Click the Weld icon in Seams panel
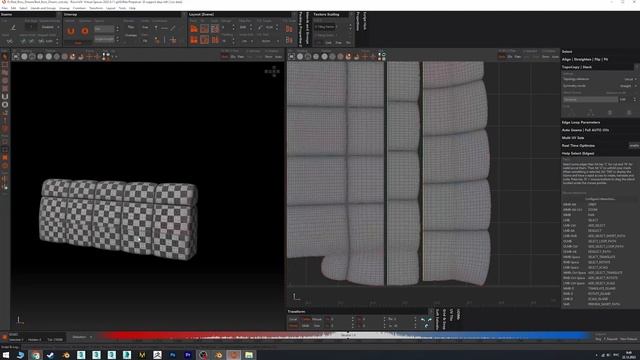This screenshot has width=640, height=360. tap(10, 41)
